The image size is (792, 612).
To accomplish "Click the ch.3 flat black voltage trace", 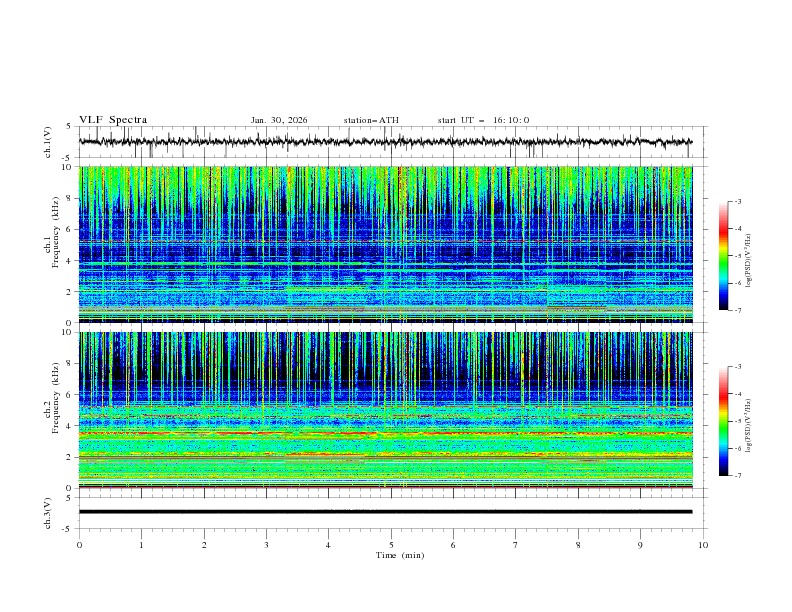I will 385,512.
